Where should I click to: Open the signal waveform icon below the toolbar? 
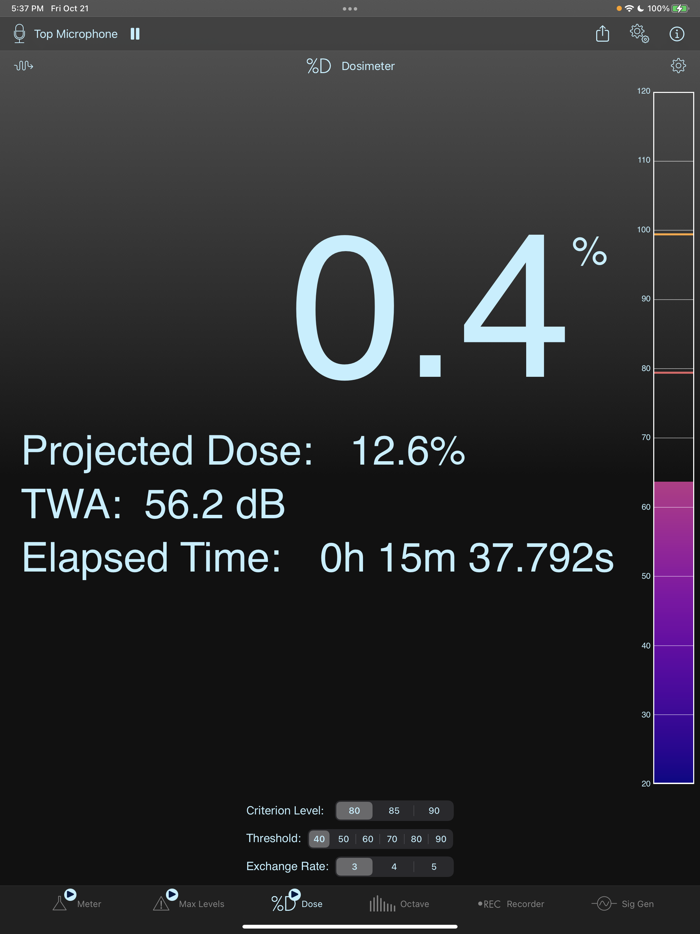pos(23,65)
